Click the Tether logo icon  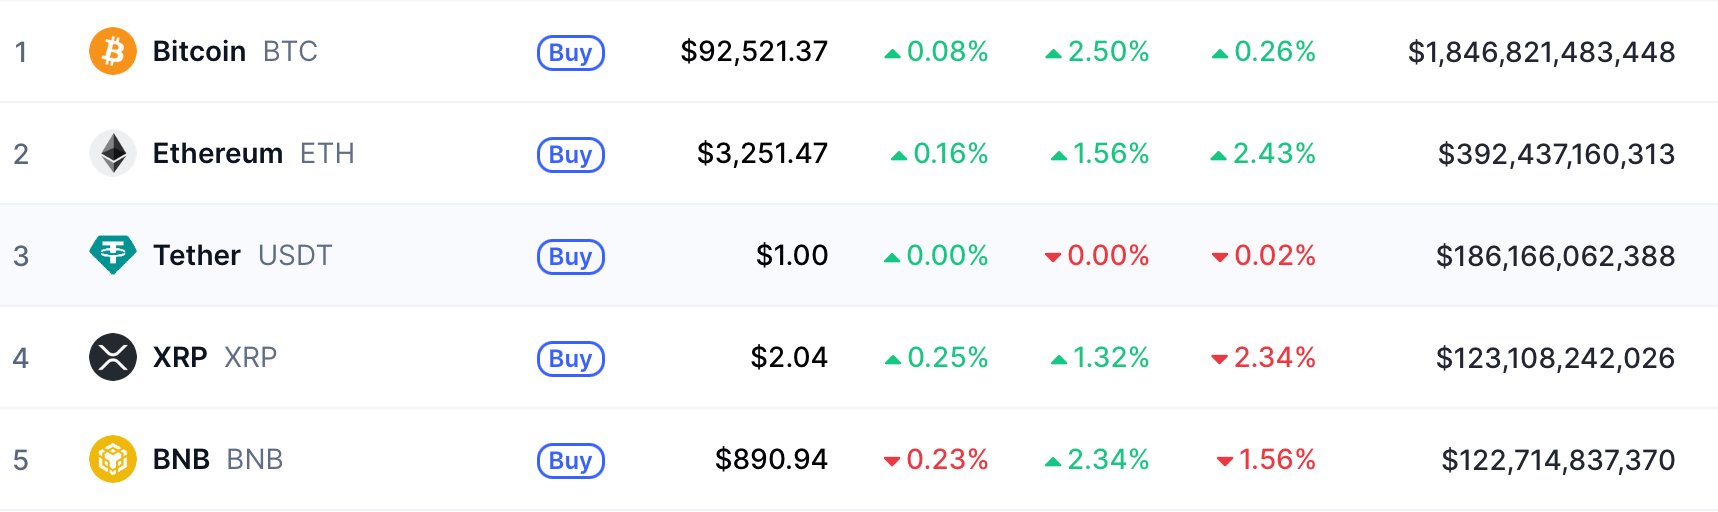click(113, 255)
